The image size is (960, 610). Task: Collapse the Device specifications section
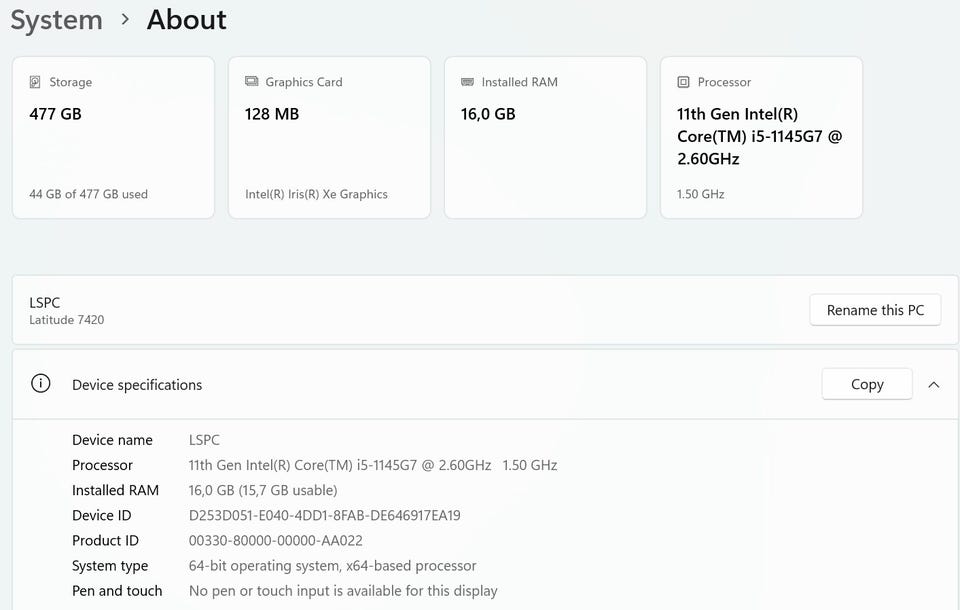(x=934, y=384)
